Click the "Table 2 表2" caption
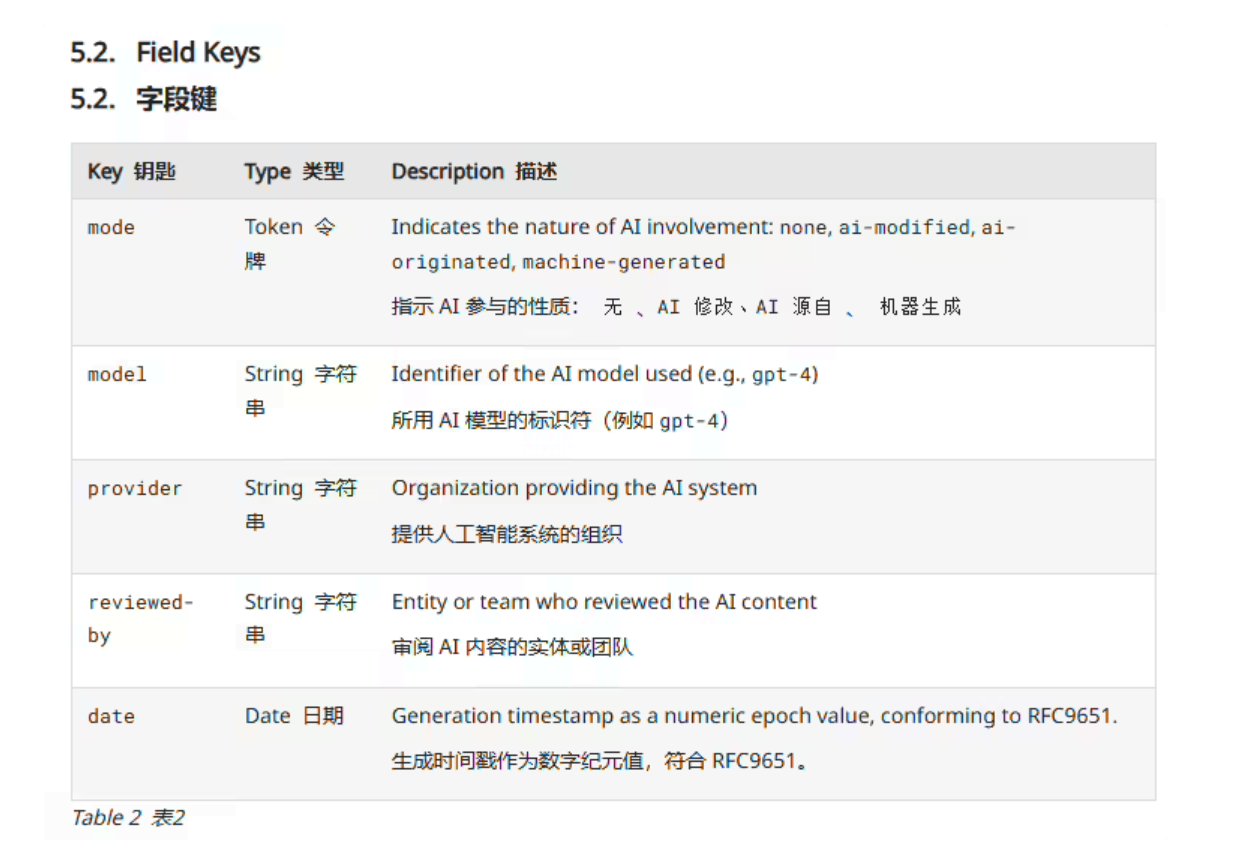 pyautogui.click(x=128, y=818)
